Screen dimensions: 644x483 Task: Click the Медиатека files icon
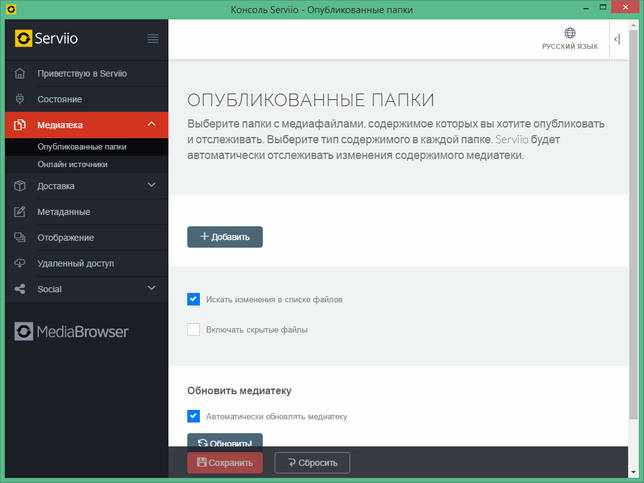click(20, 125)
